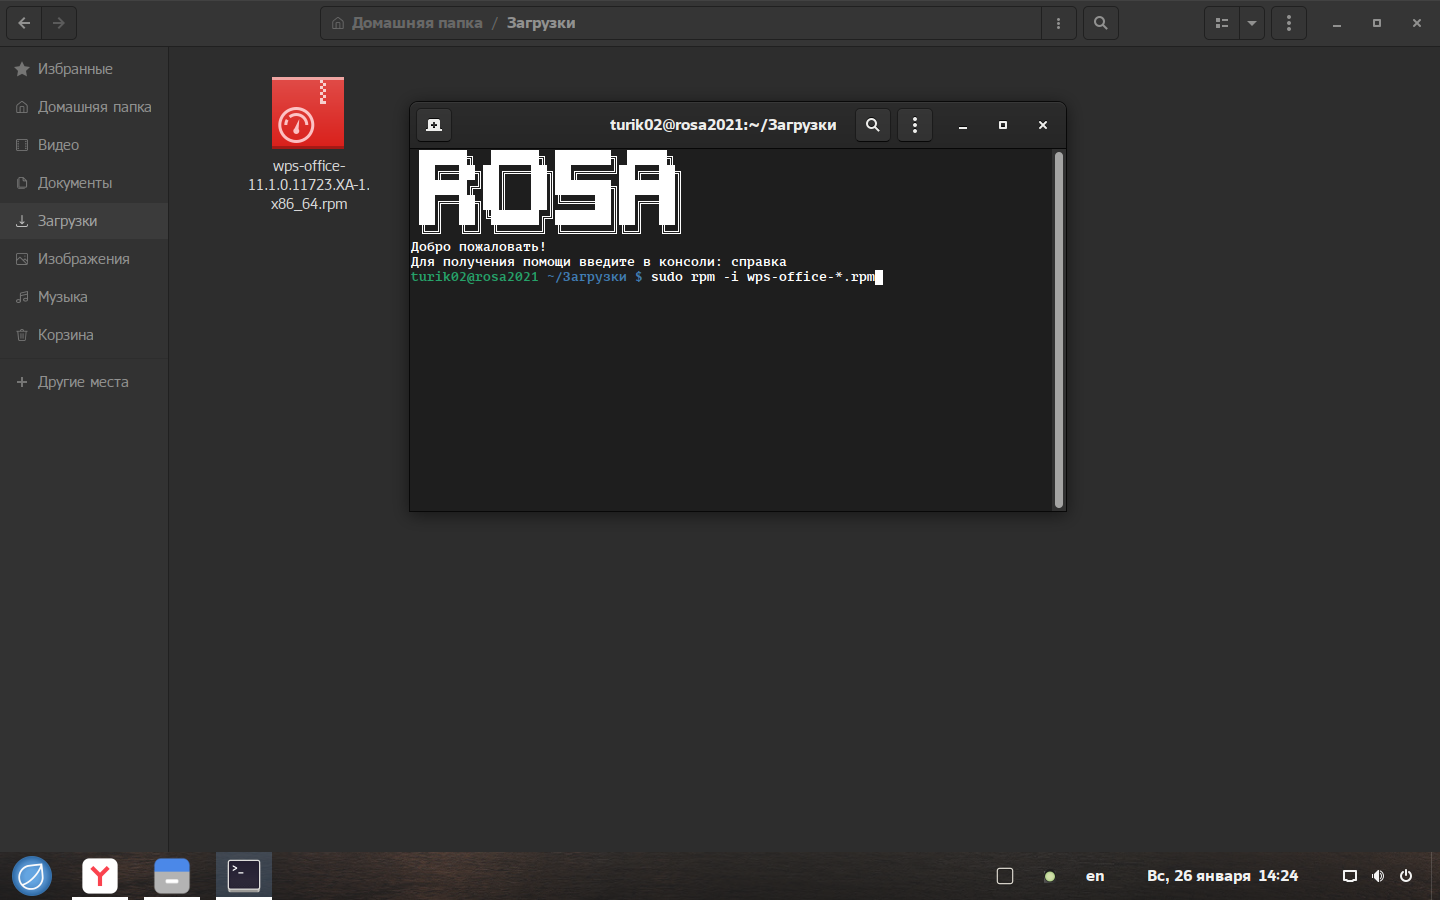Open the Документы folder in sidebar
This screenshot has height=900, width=1440.
click(75, 183)
